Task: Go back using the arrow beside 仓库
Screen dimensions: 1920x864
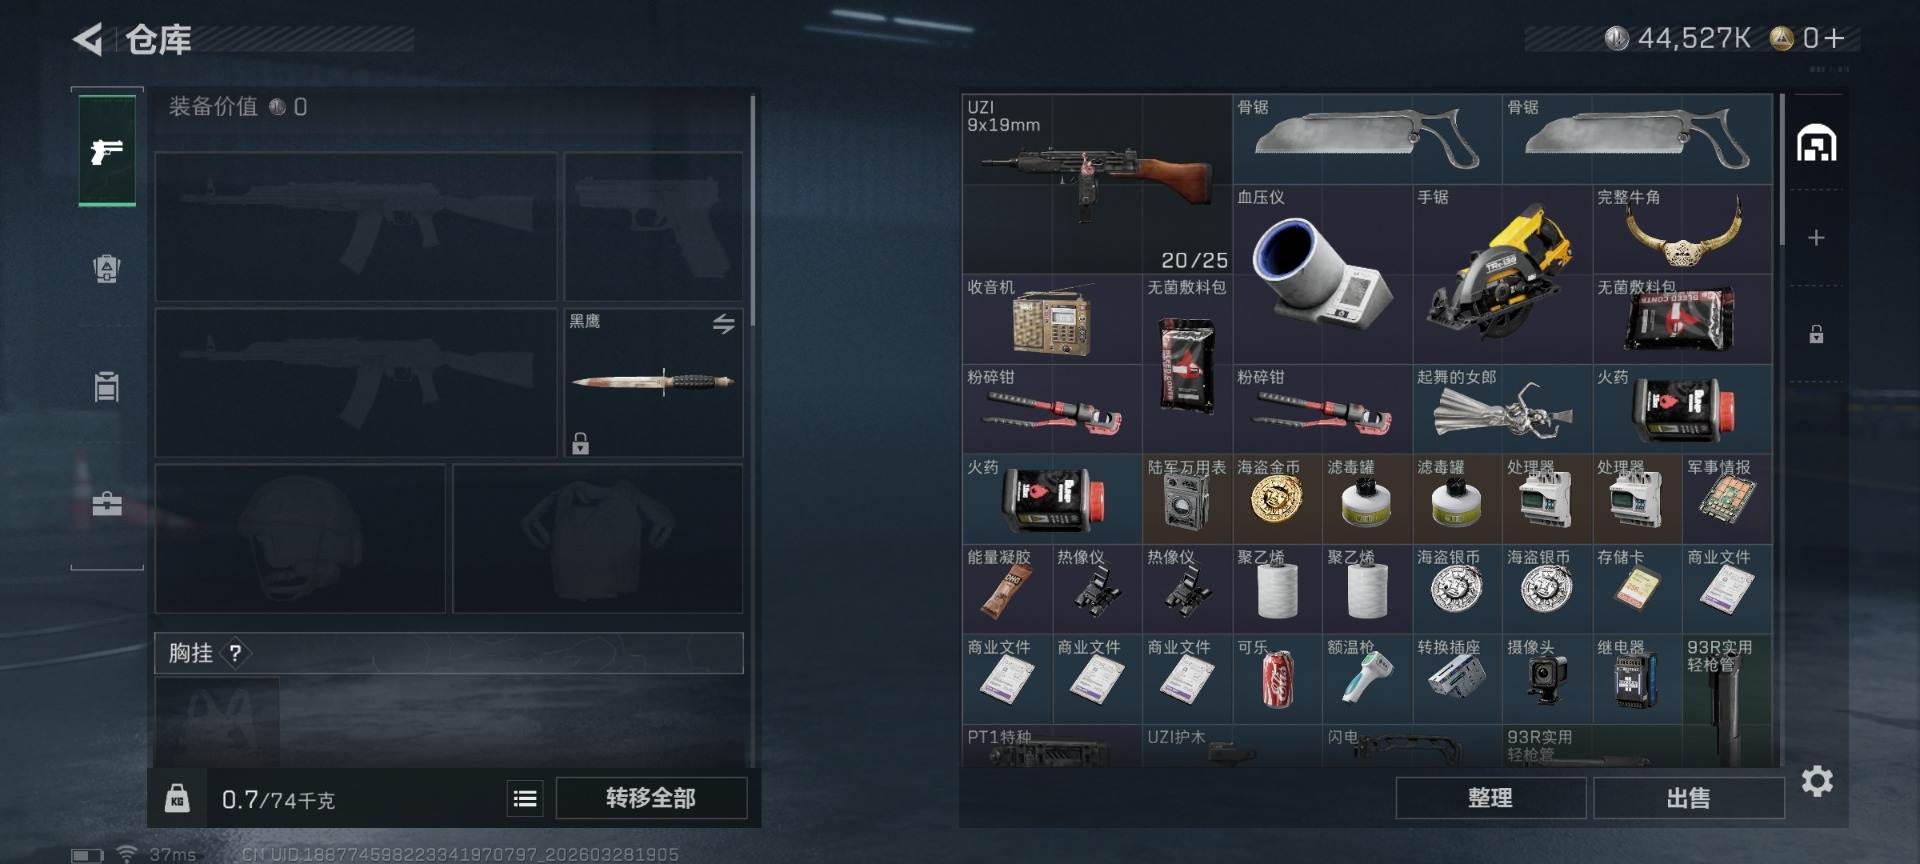Action: point(88,40)
